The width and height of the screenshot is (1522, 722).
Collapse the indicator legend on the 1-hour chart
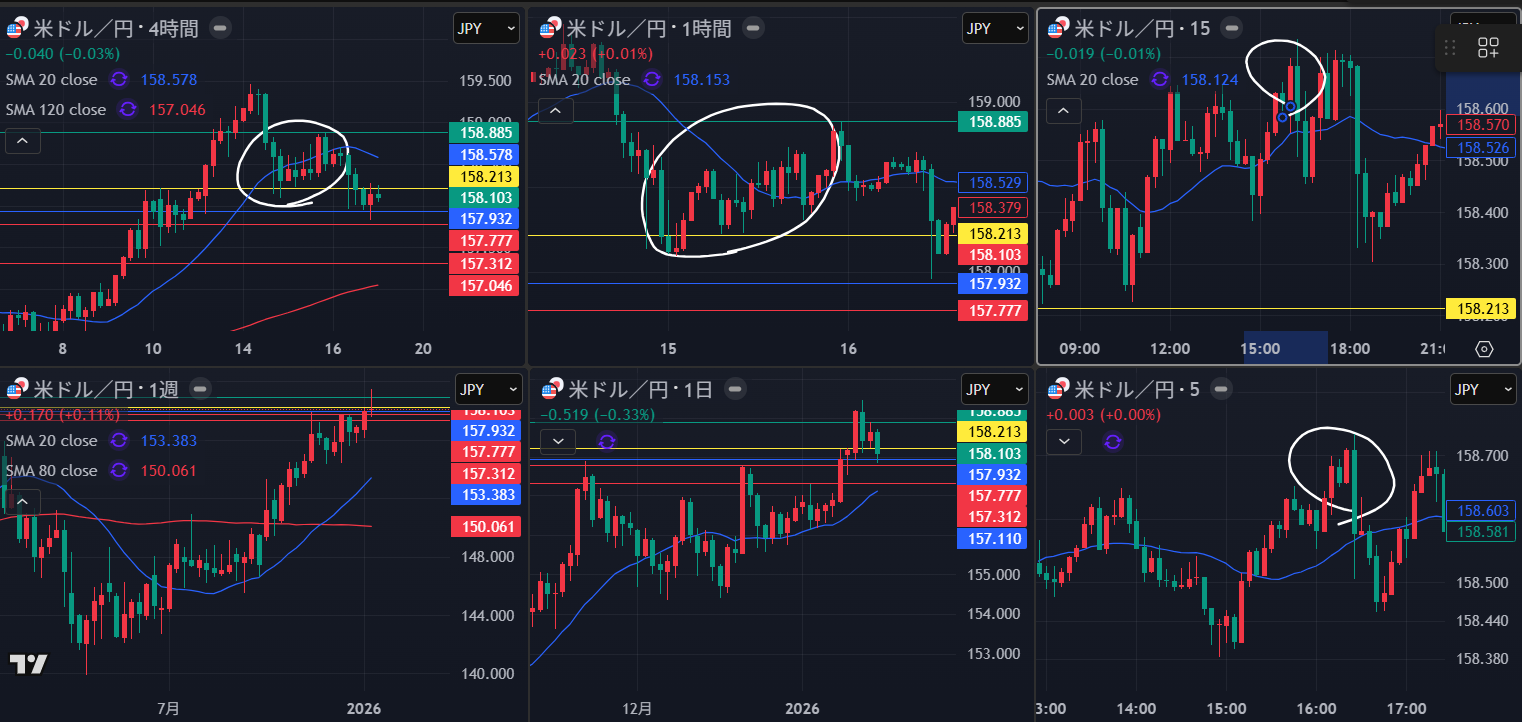tap(554, 111)
